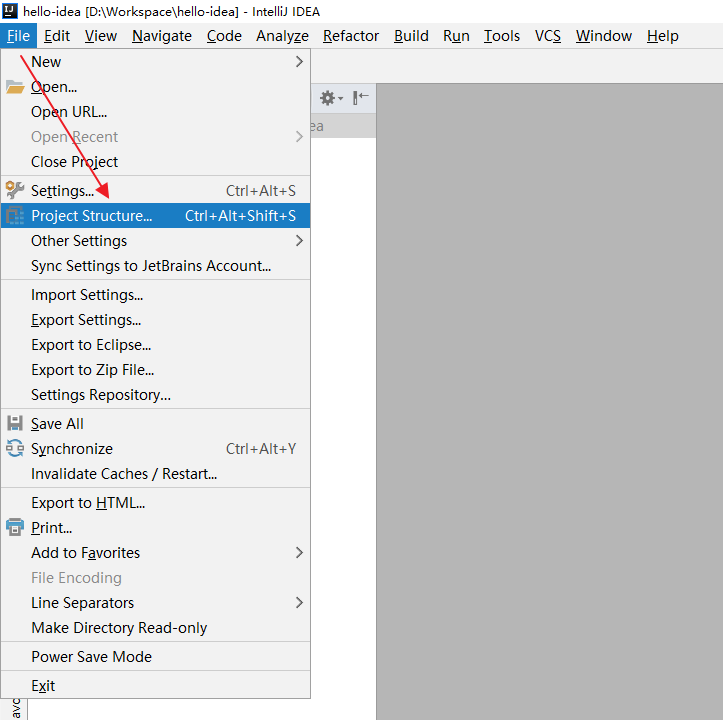Viewport: 723px width, 720px height.
Task: Open the Build menu
Action: (411, 36)
